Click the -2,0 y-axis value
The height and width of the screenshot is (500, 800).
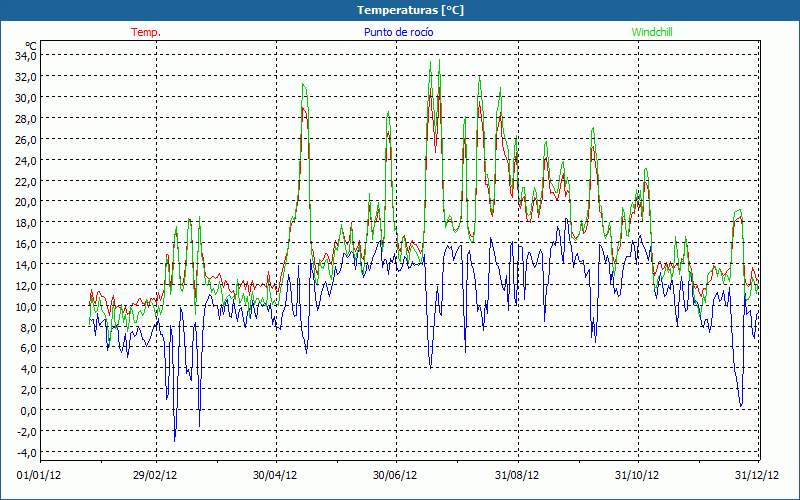(26, 431)
